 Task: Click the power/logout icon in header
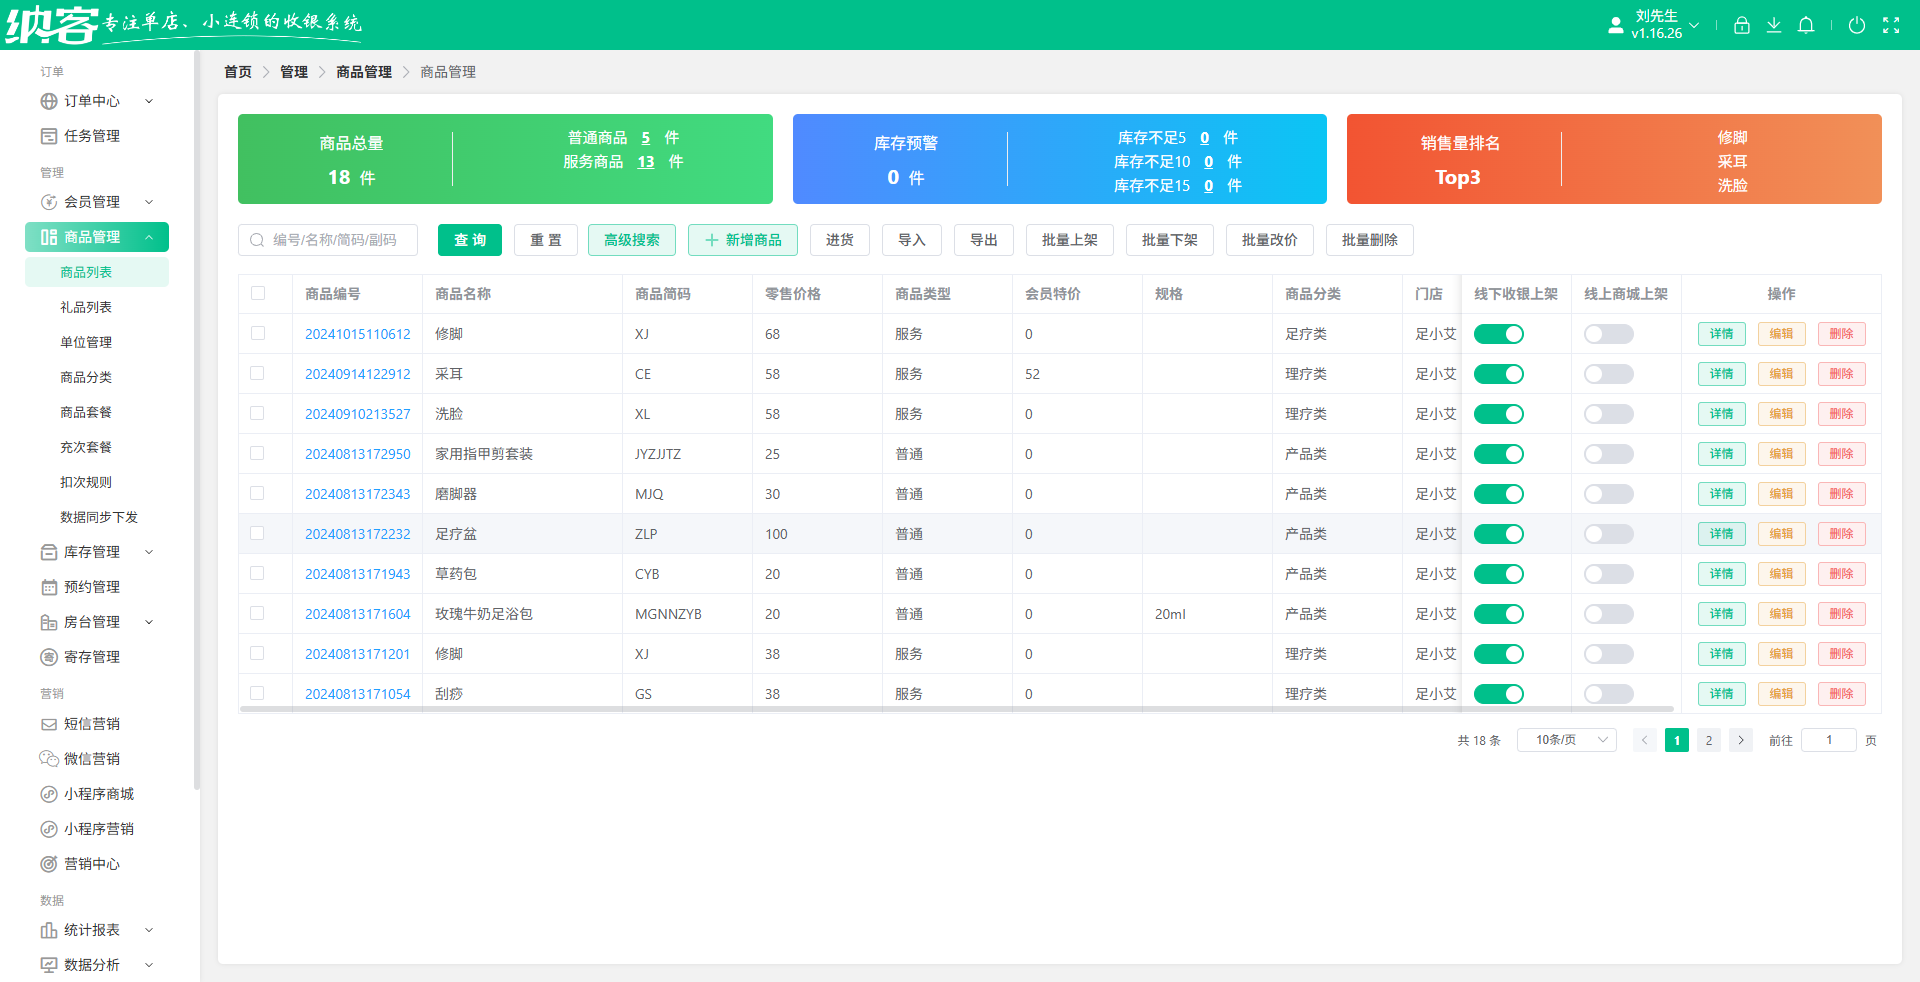click(x=1857, y=25)
